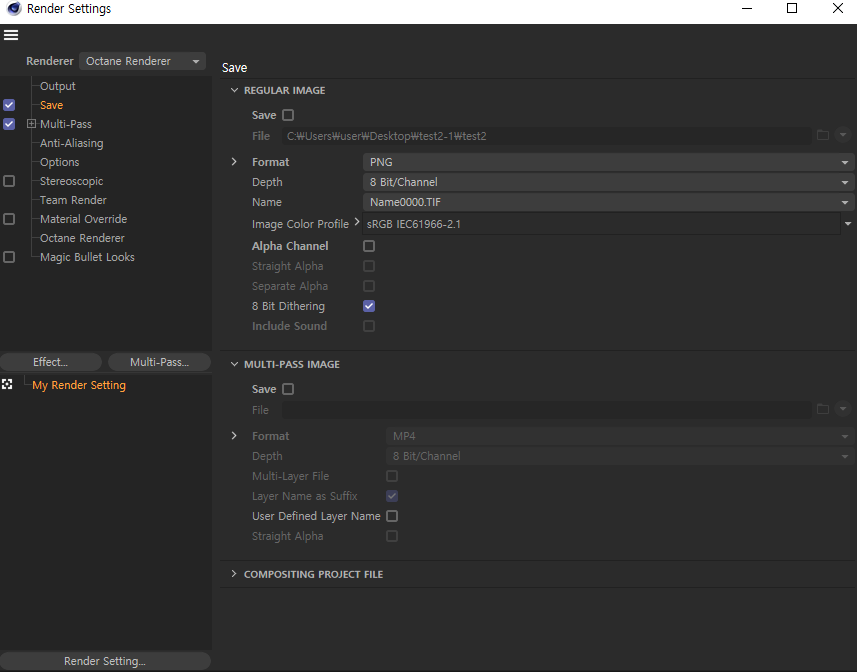Image resolution: width=857 pixels, height=672 pixels.
Task: Click the Effect... button
Action: point(51,362)
